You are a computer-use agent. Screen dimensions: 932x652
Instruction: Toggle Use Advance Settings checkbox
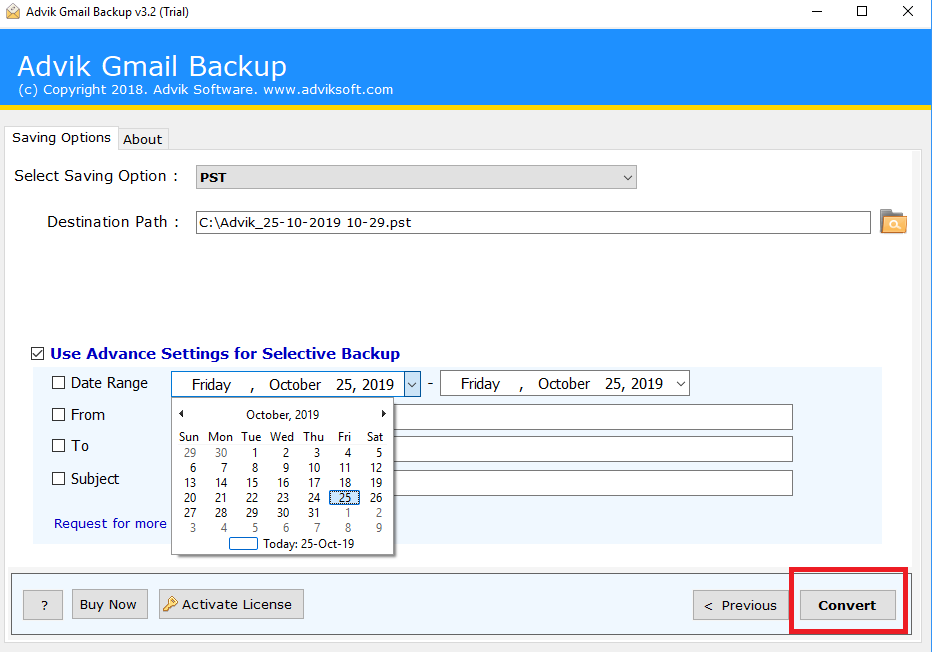point(37,354)
